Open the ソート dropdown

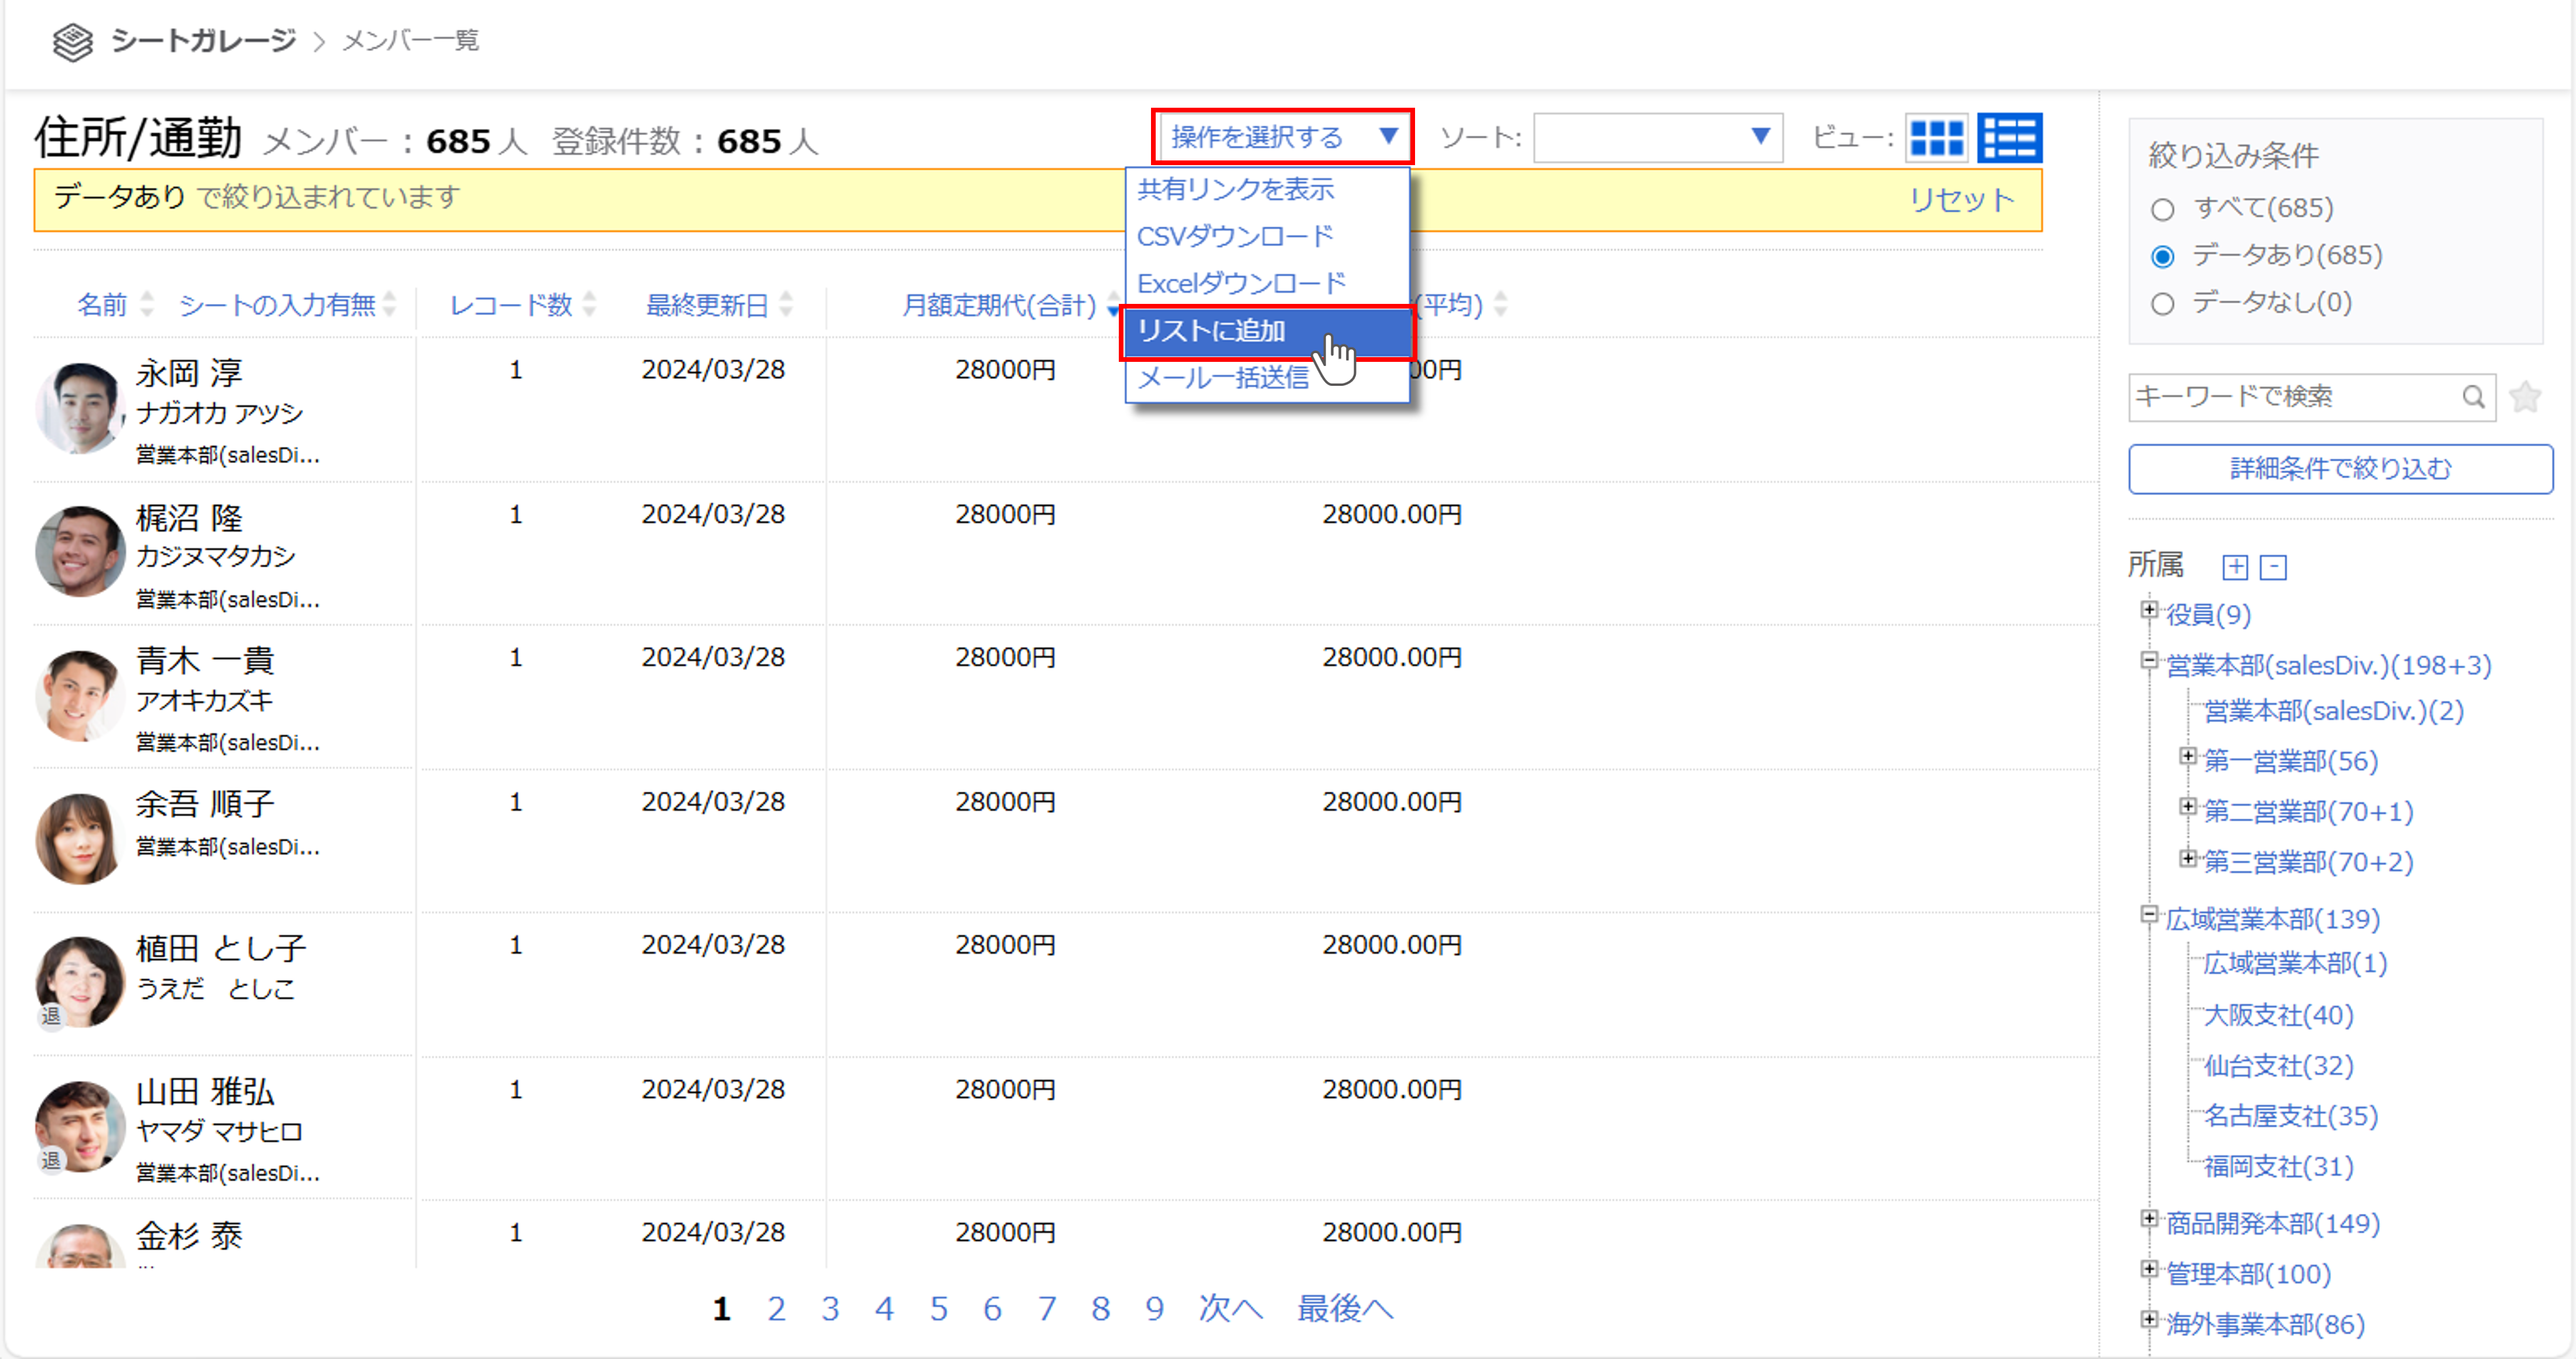(1657, 138)
